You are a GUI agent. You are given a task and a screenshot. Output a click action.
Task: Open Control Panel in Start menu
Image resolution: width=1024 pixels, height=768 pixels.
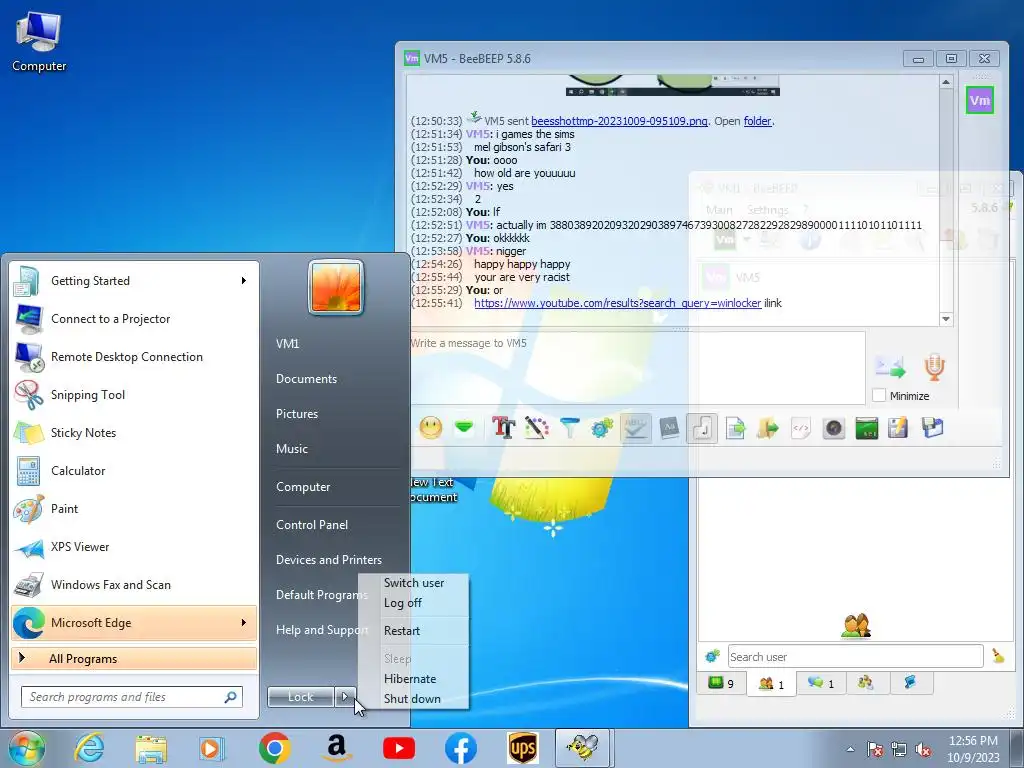click(x=312, y=524)
